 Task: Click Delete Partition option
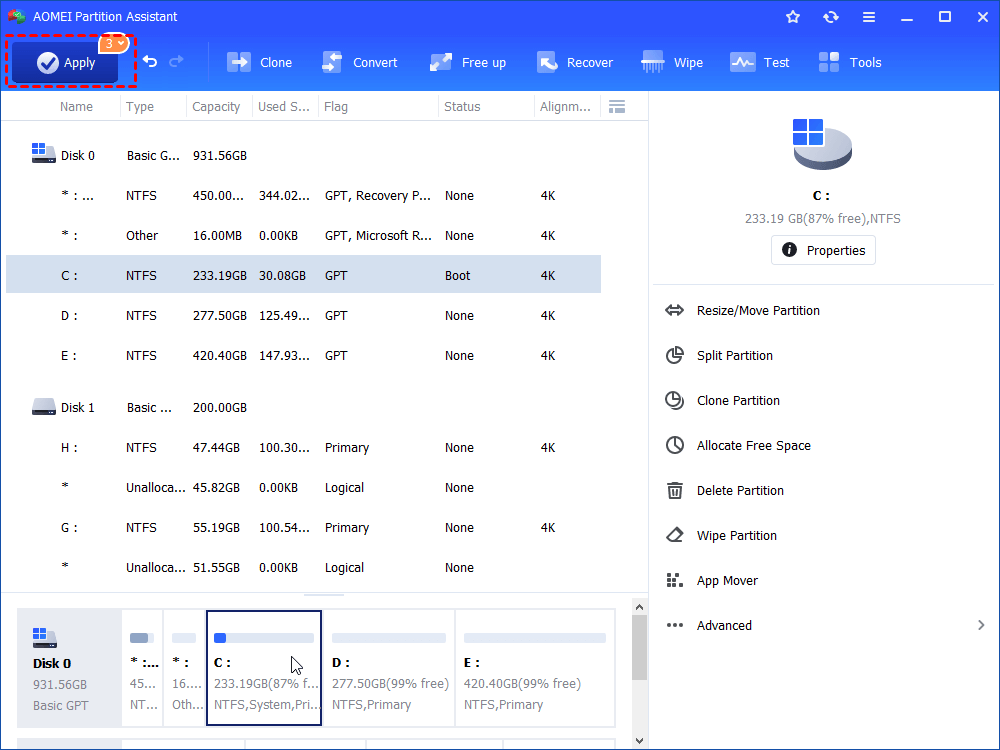coord(740,490)
